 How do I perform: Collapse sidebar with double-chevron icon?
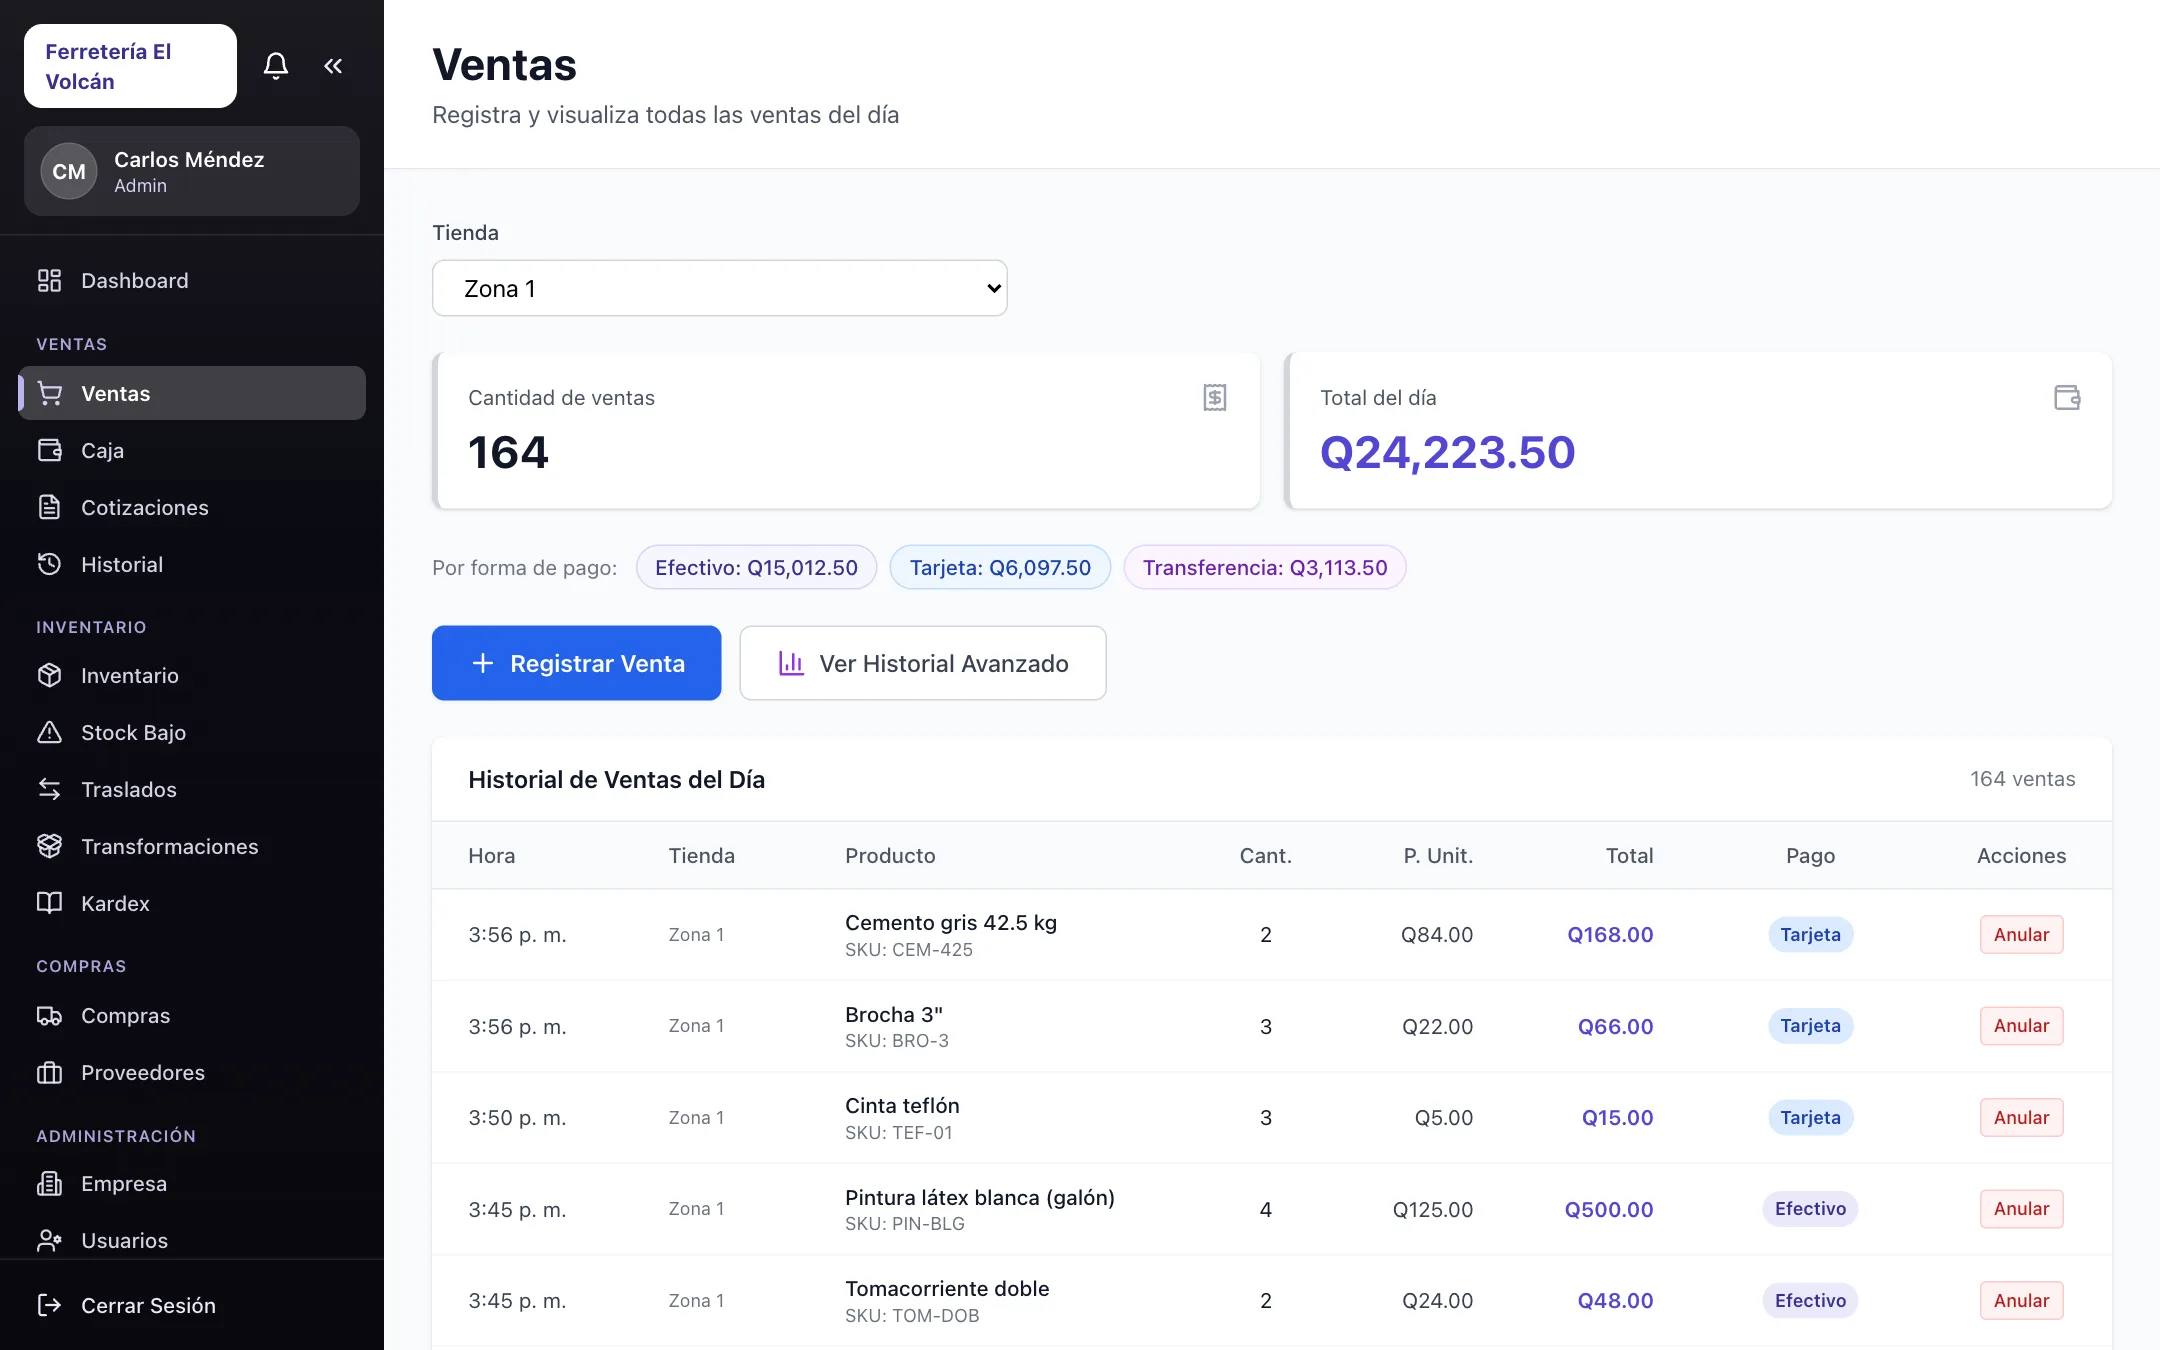333,66
